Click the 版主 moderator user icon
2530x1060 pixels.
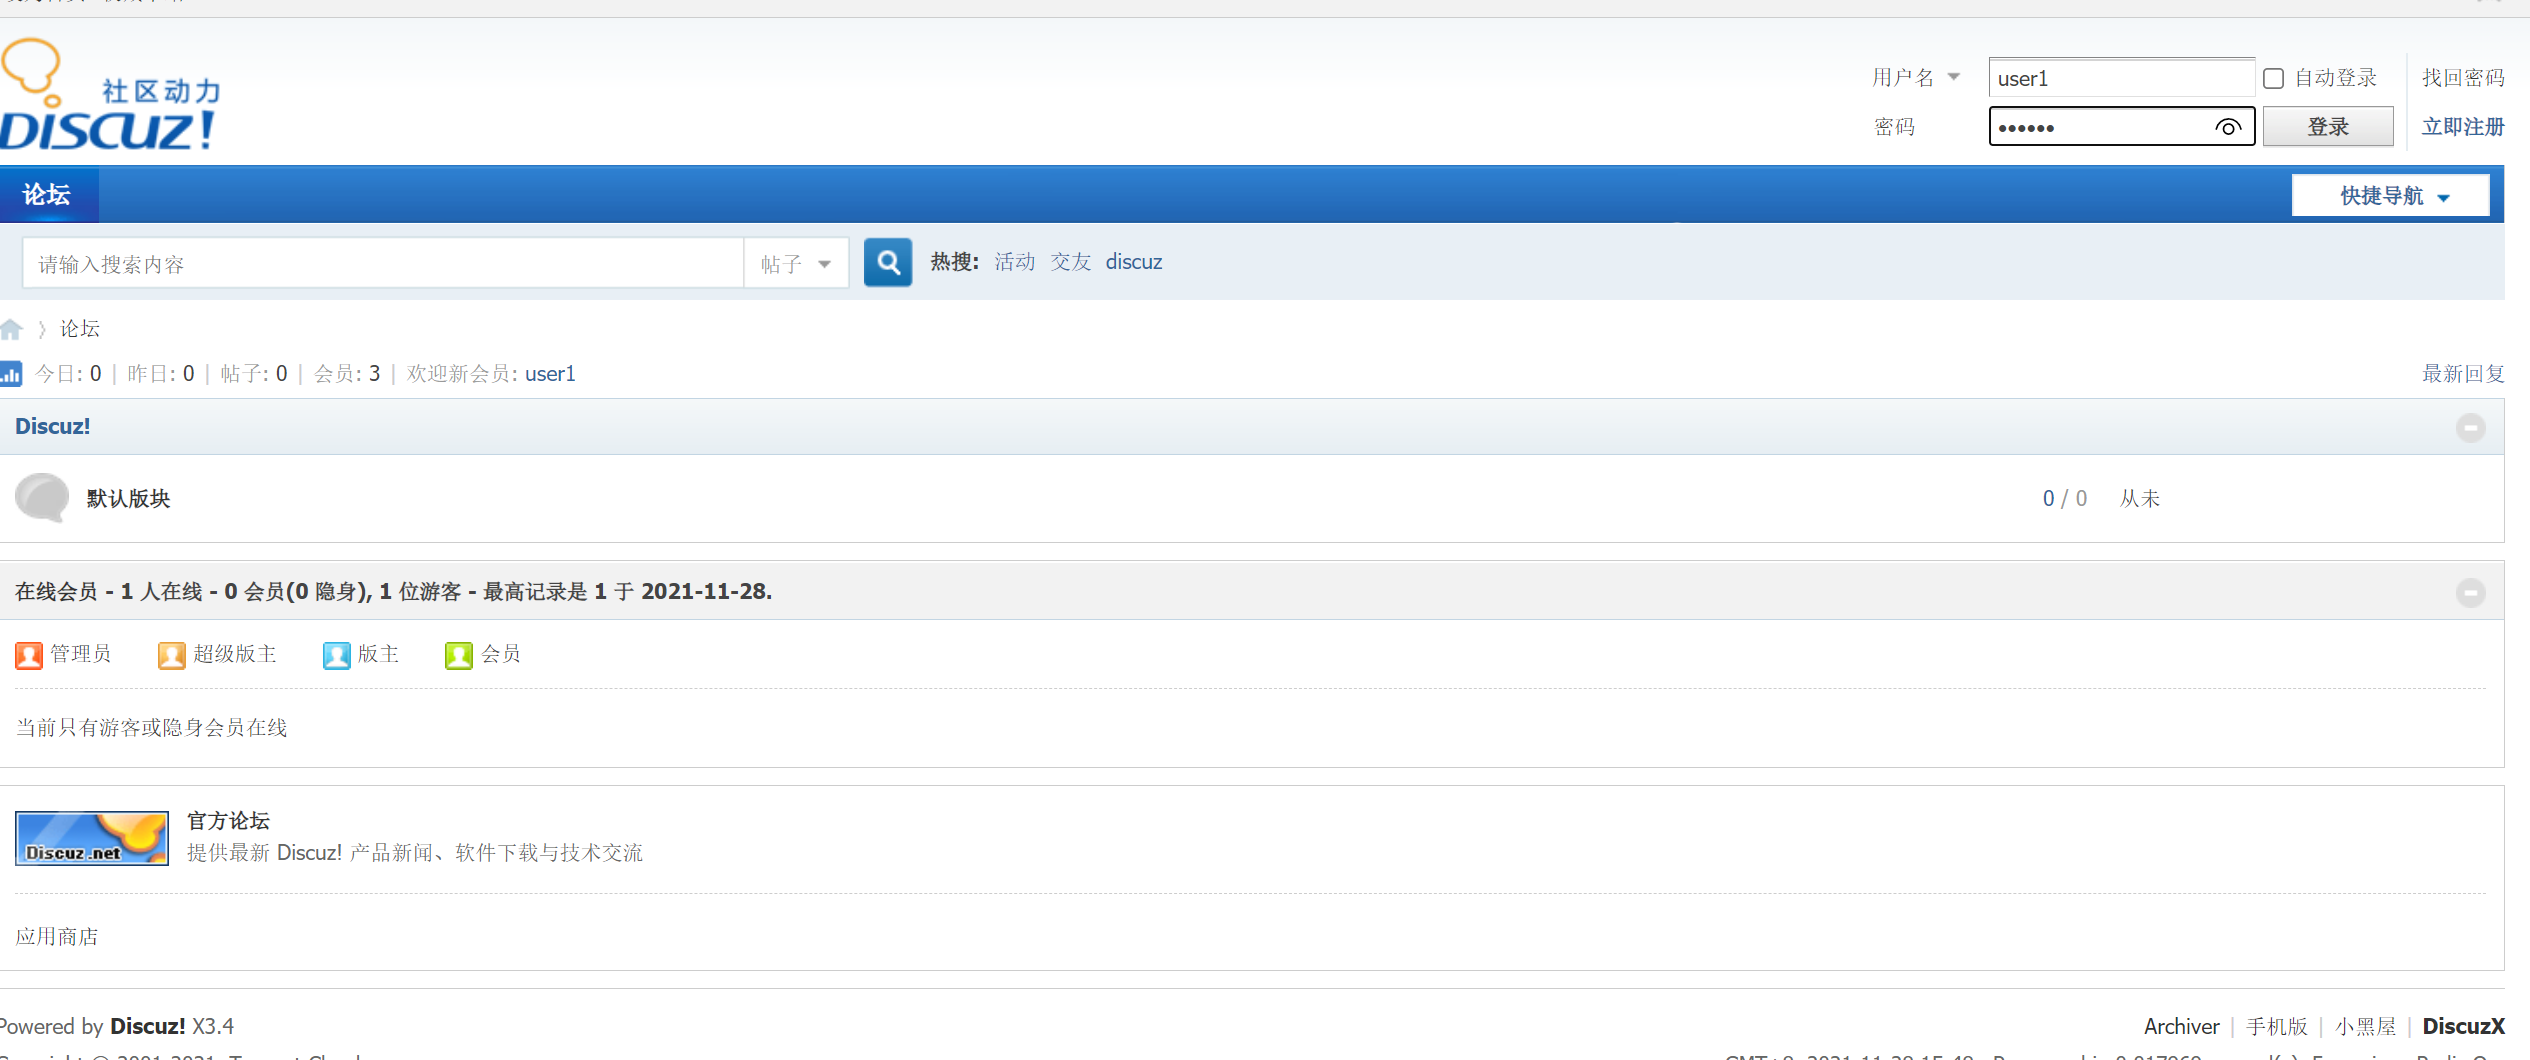[337, 655]
